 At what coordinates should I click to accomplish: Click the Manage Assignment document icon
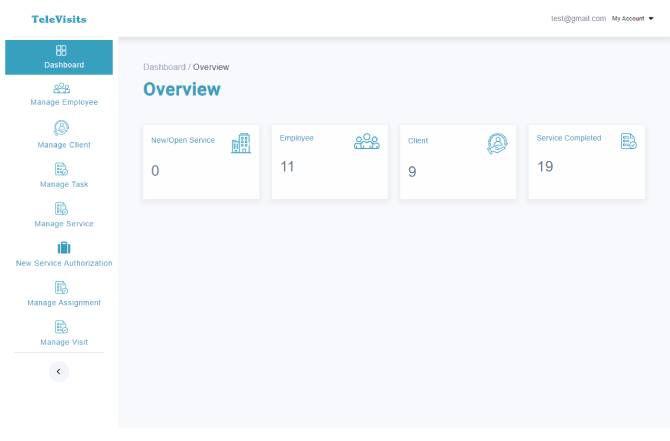pos(62,288)
